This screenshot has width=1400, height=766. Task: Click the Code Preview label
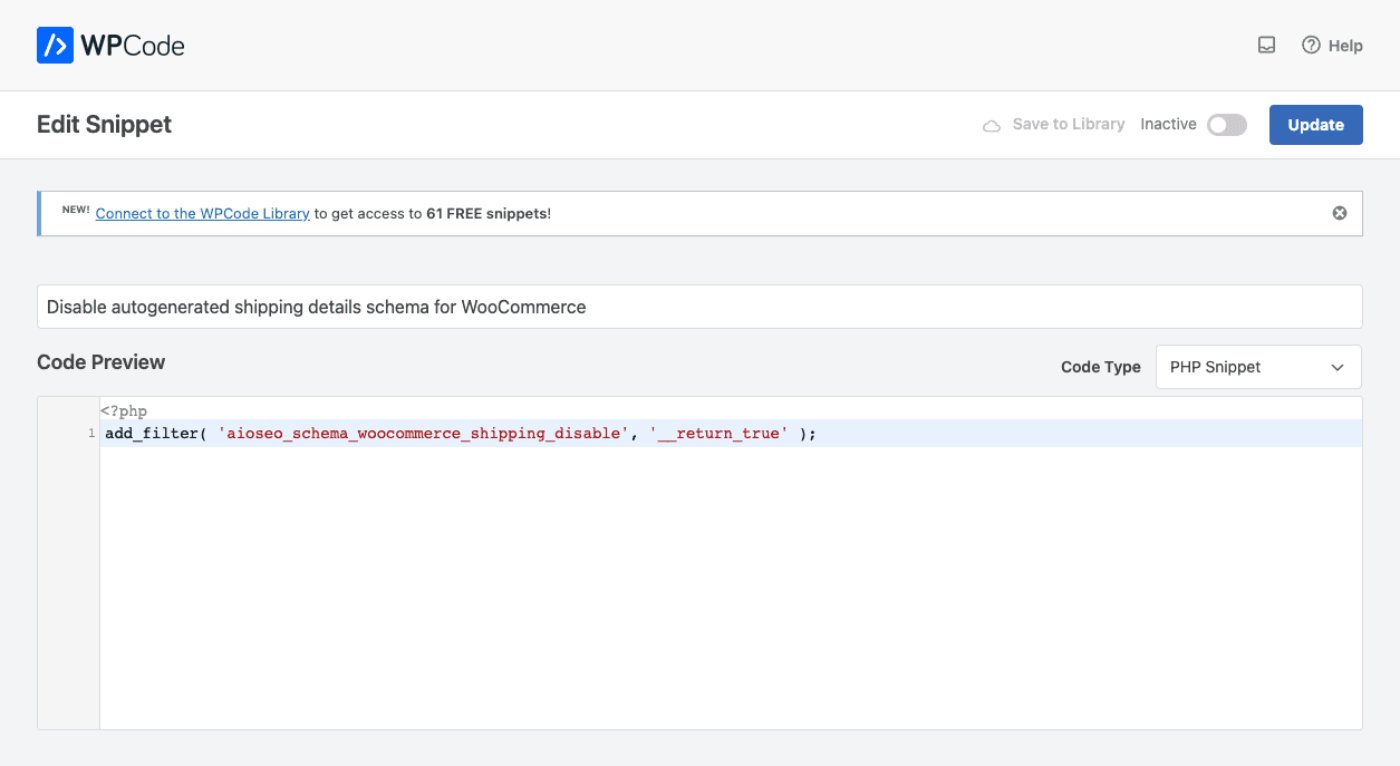pos(101,362)
